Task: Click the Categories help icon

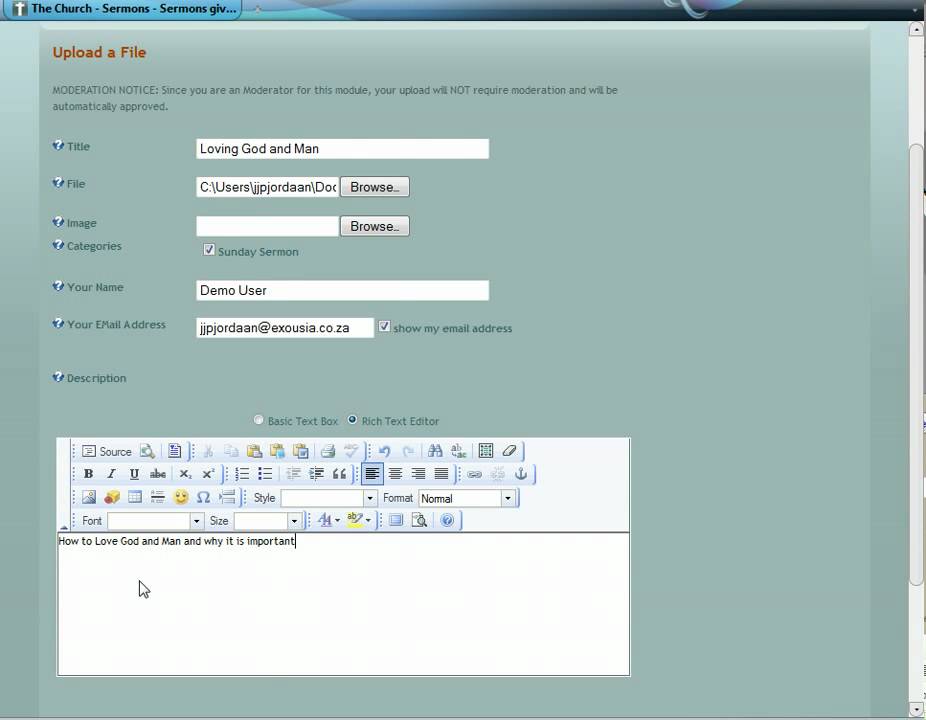Action: pyautogui.click(x=58, y=245)
